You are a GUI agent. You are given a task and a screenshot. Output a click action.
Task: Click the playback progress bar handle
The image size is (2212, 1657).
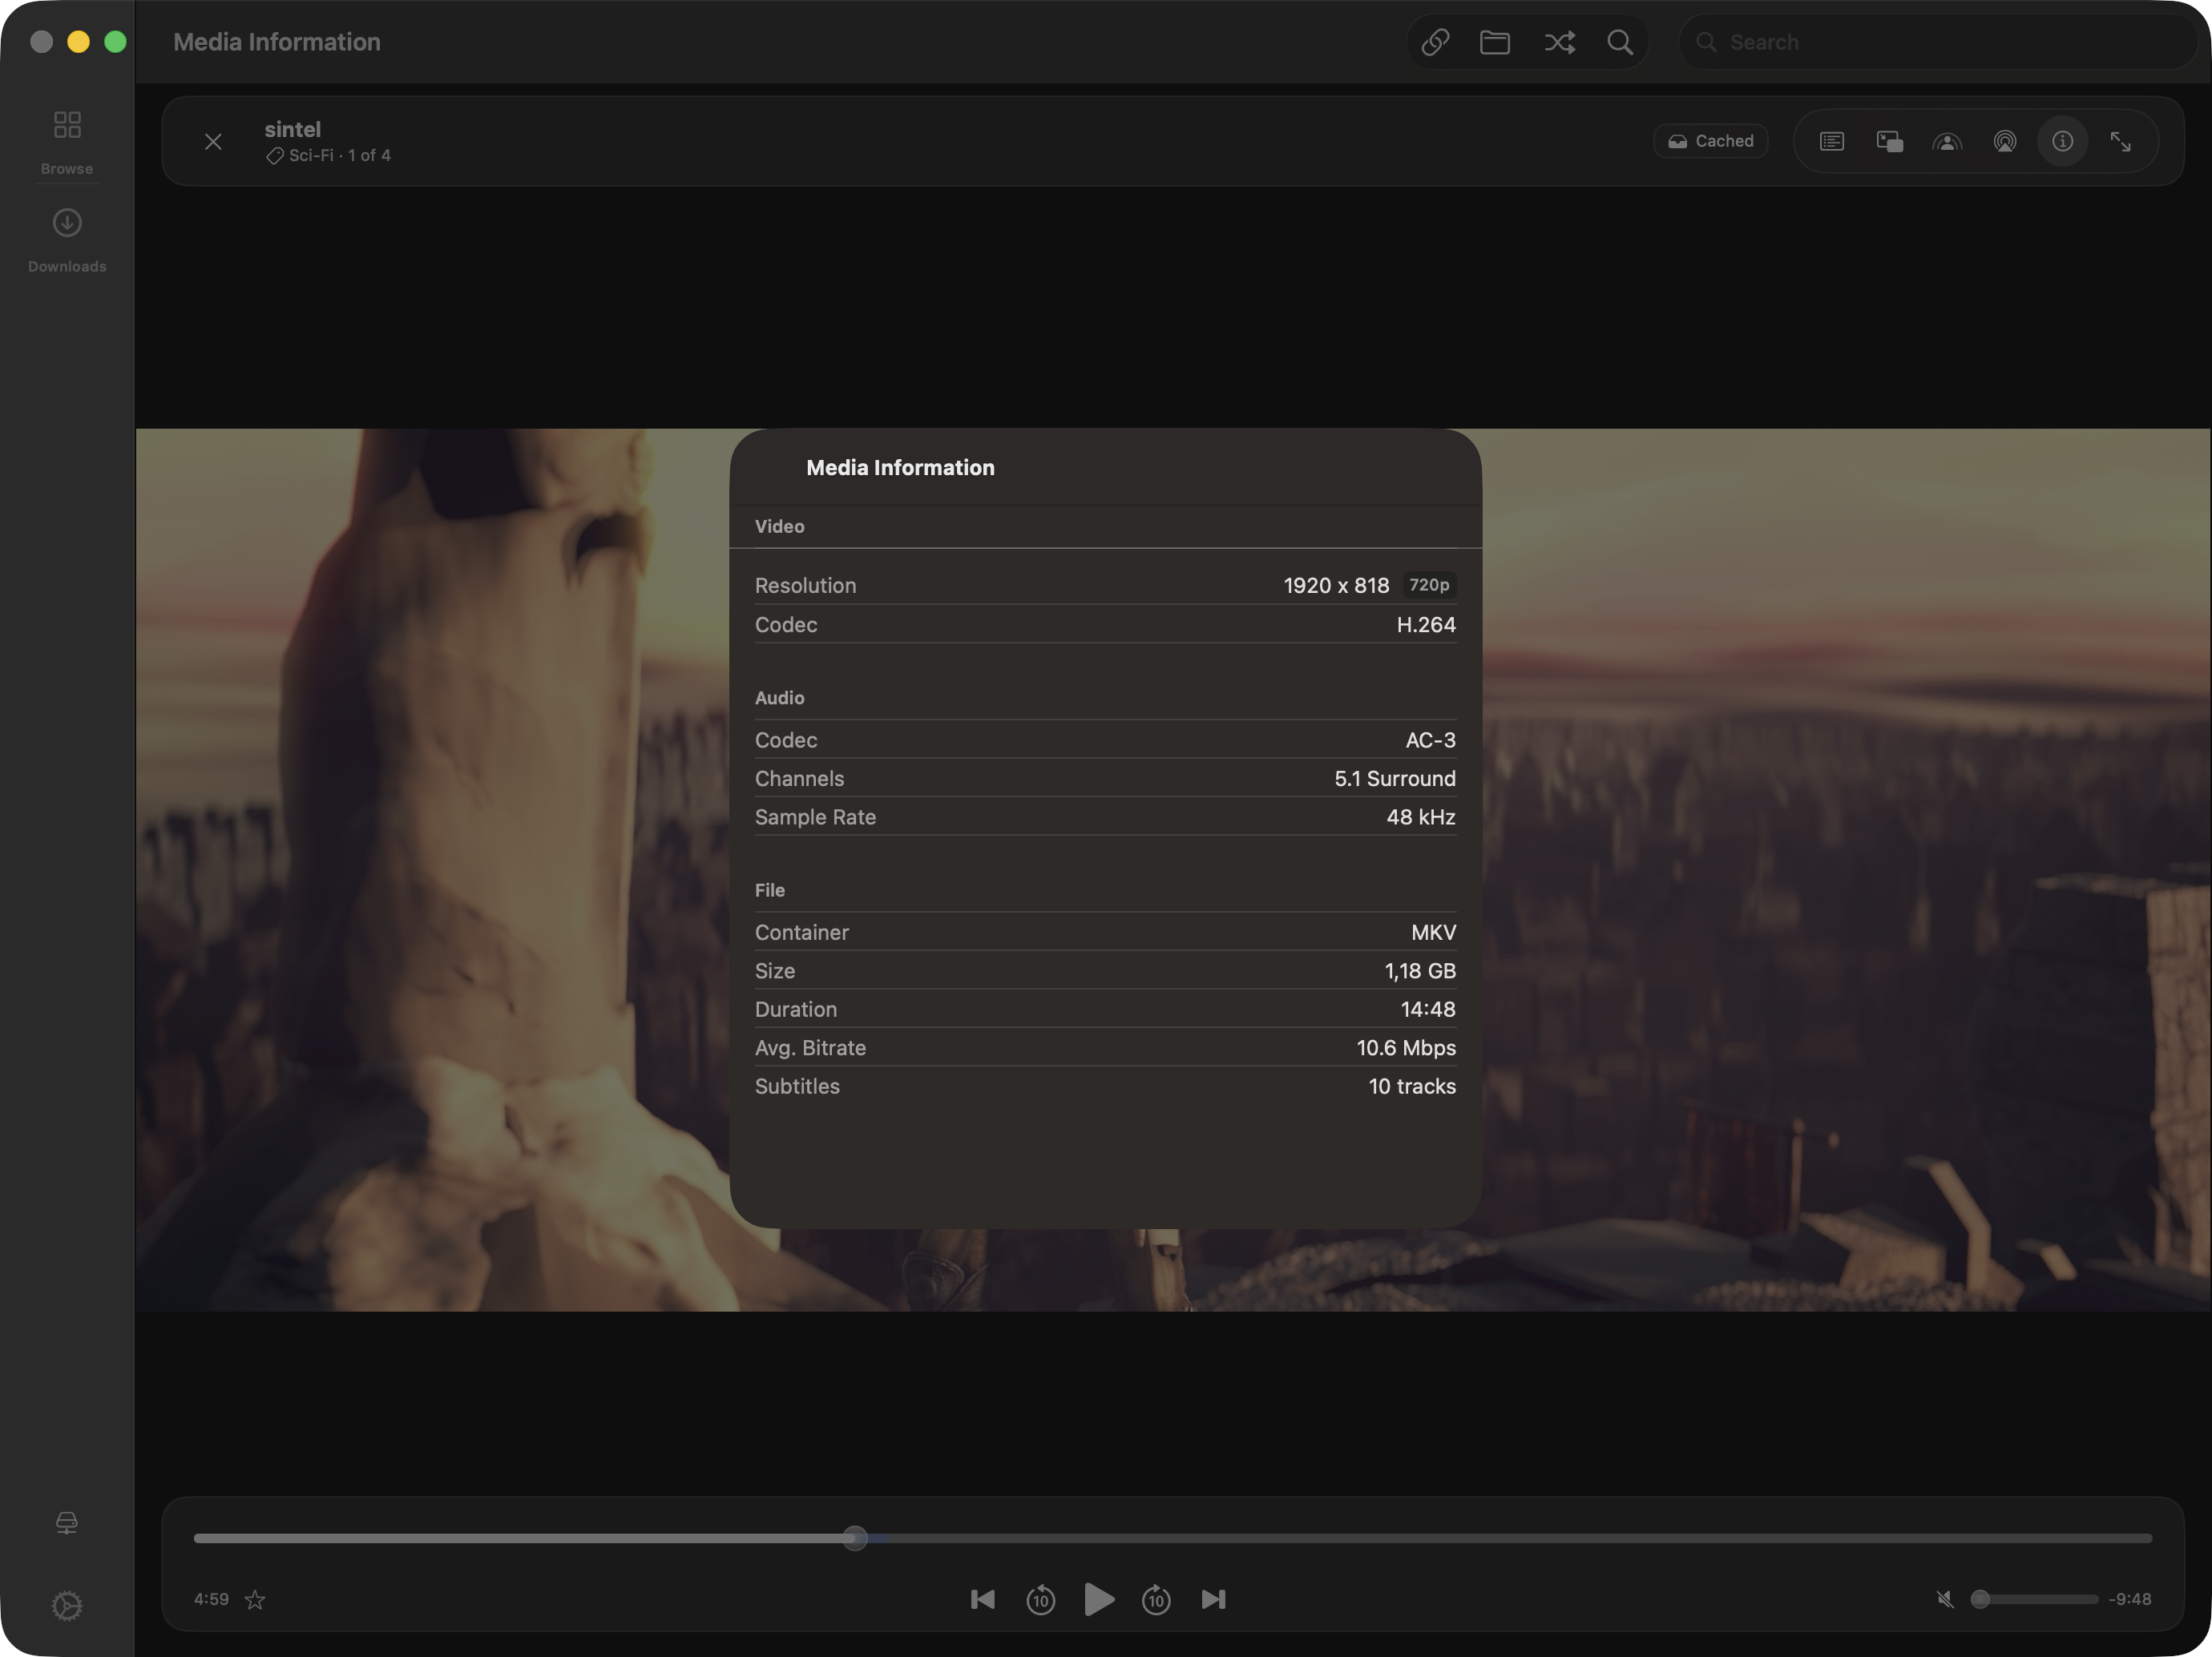pyautogui.click(x=855, y=1538)
